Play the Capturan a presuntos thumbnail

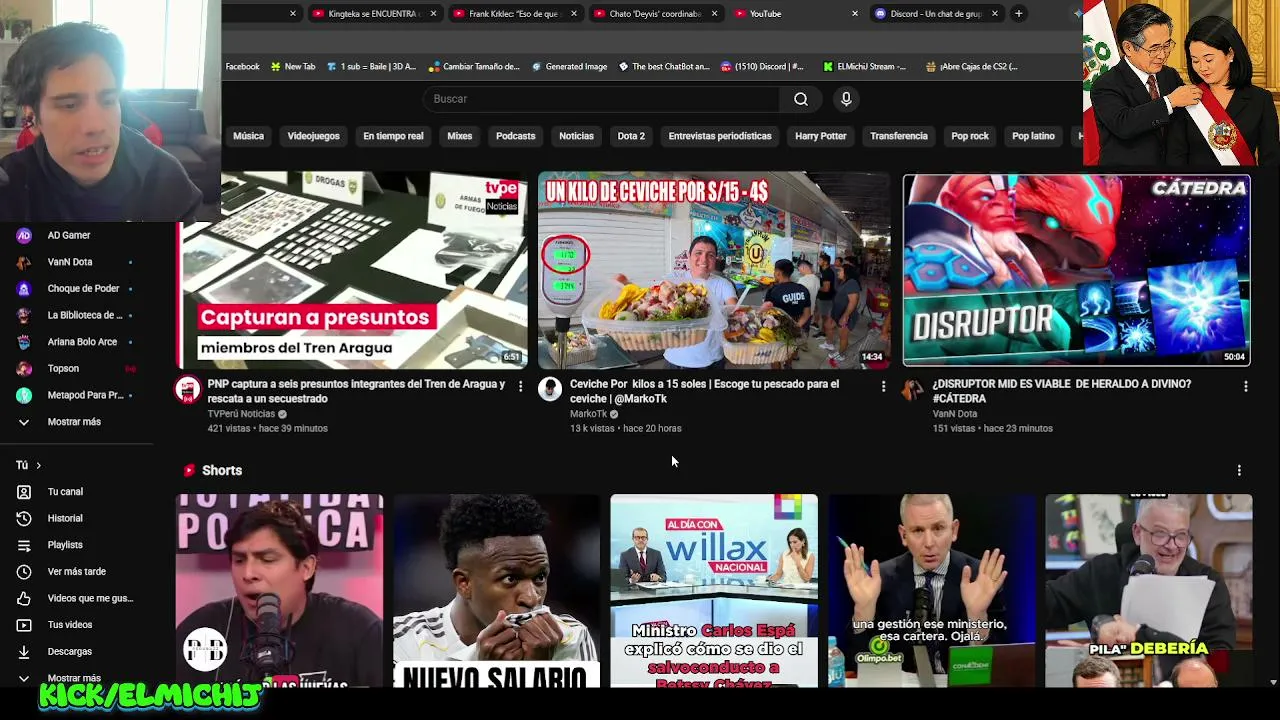click(352, 270)
